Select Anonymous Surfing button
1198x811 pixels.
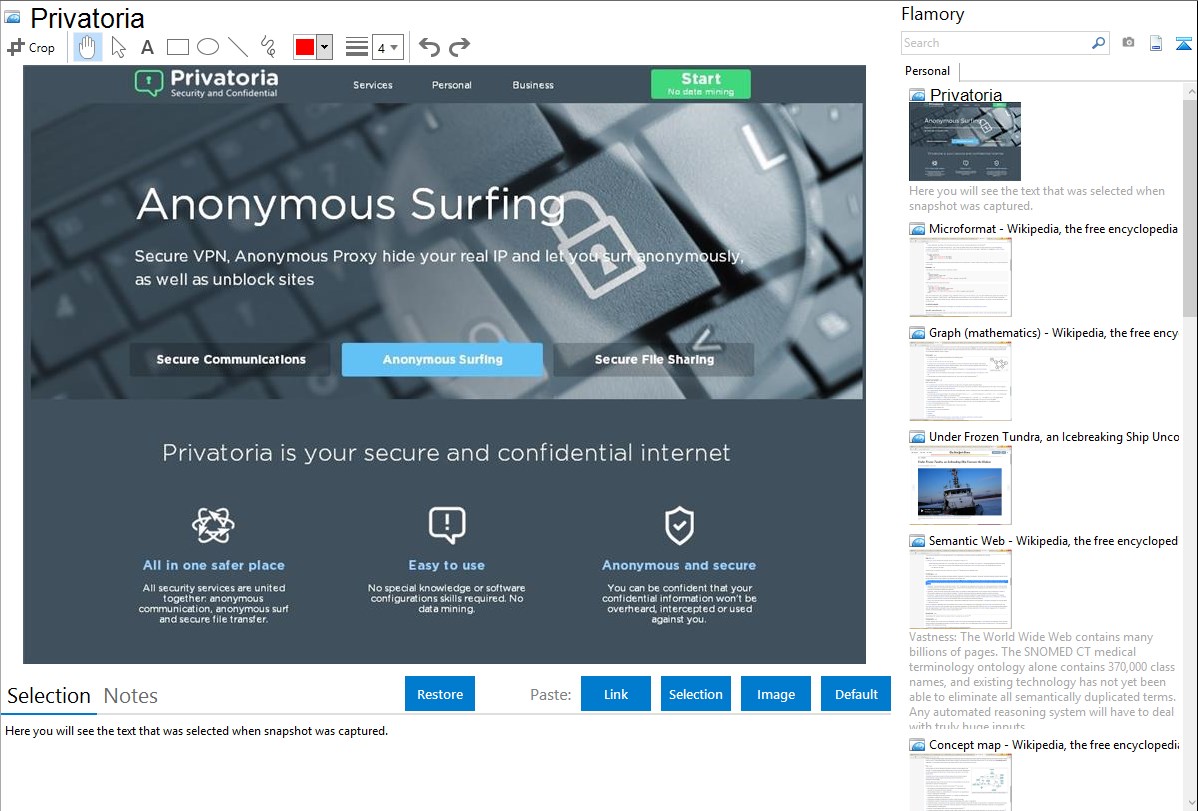point(442,359)
